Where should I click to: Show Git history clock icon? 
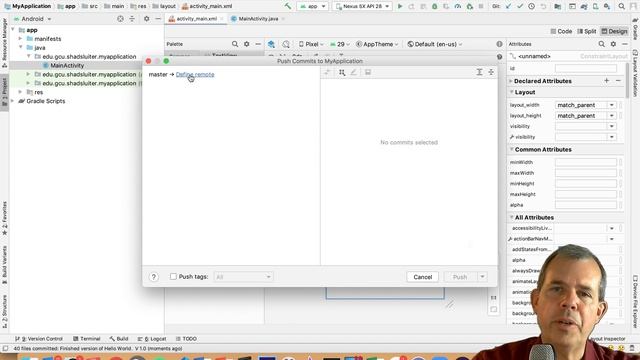tap(531, 6)
